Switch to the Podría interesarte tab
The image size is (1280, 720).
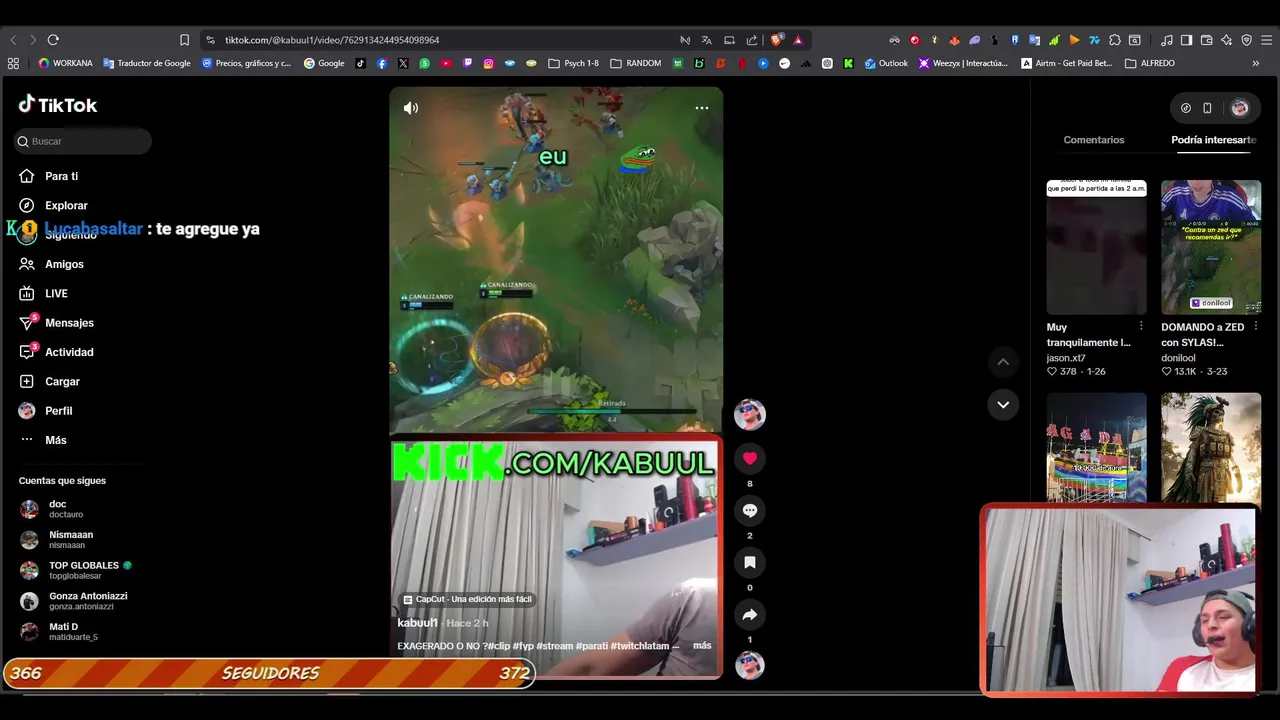(x=1213, y=140)
